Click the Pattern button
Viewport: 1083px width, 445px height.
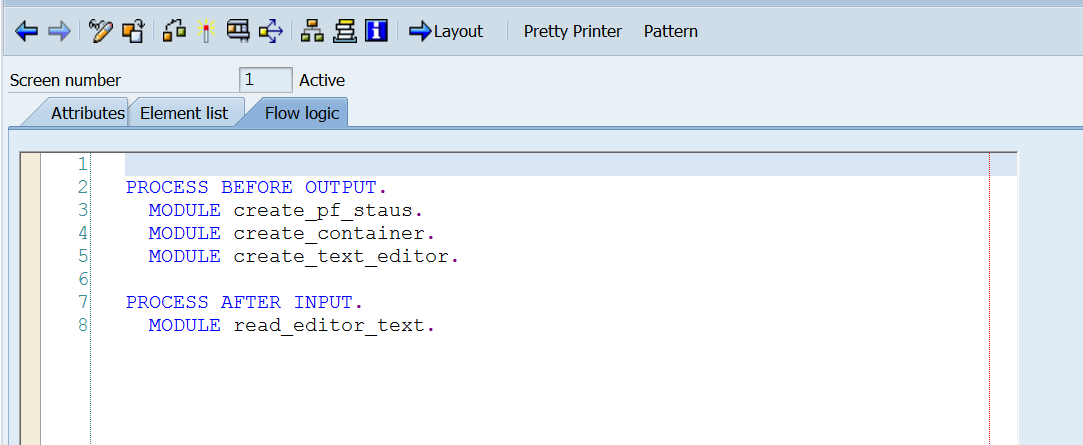tap(670, 32)
